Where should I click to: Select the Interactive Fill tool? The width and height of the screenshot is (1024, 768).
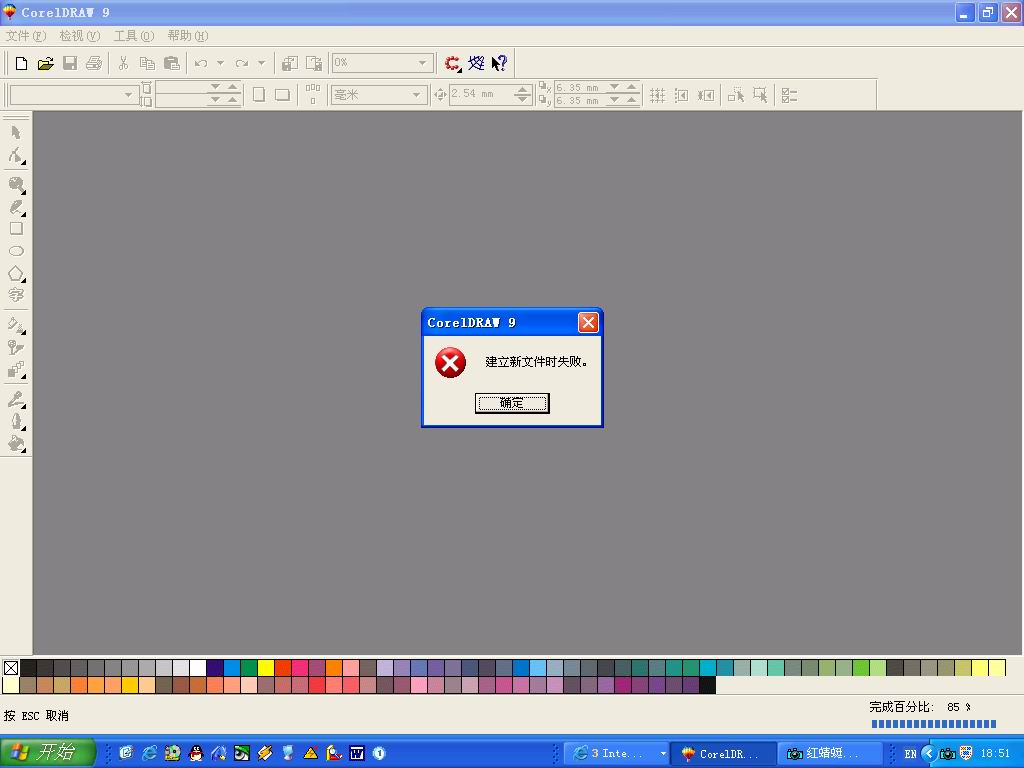pos(16,325)
